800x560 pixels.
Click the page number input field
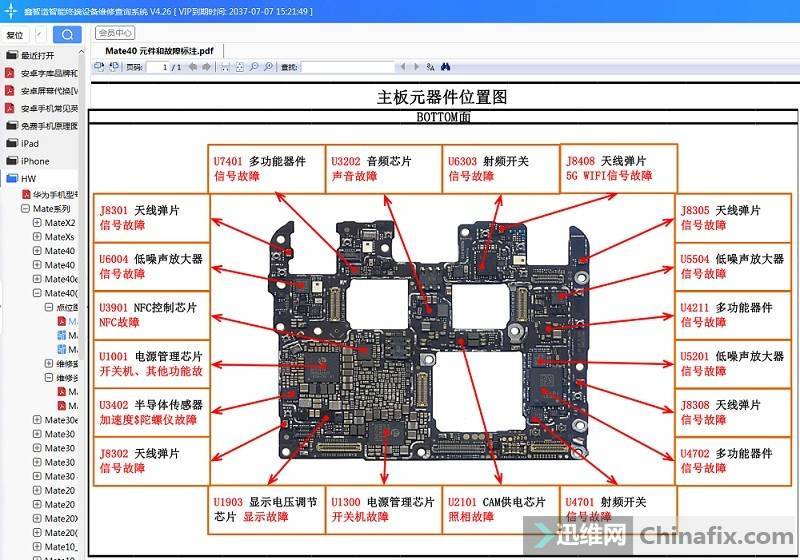(x=160, y=67)
